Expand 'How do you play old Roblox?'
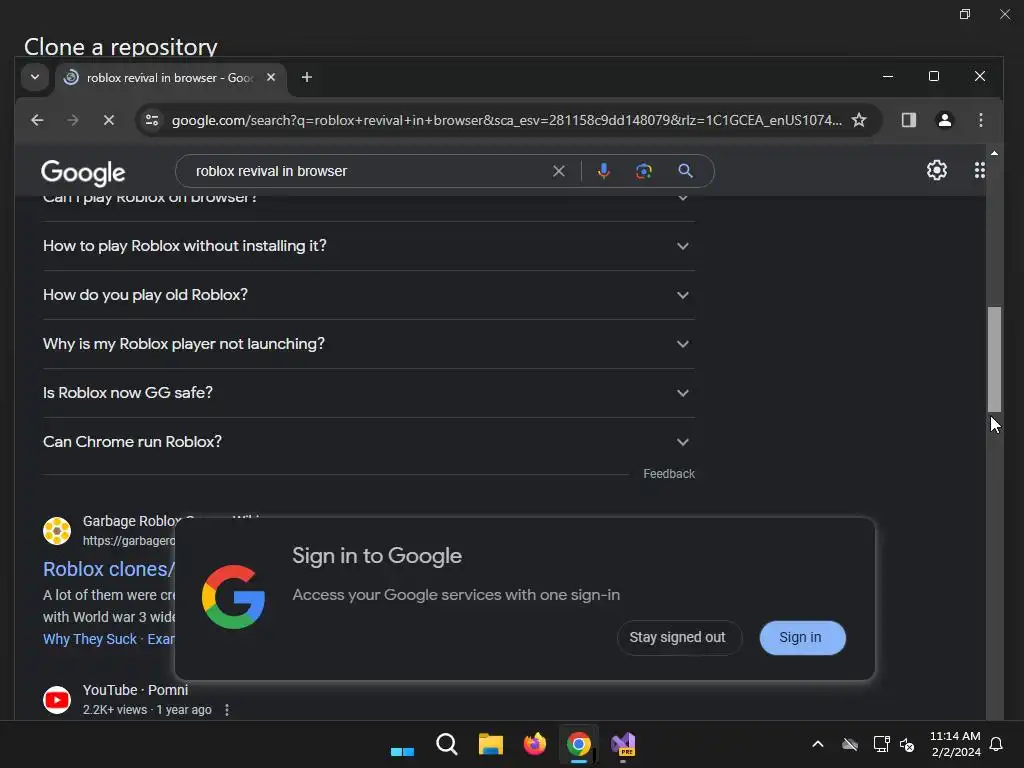 coord(369,295)
